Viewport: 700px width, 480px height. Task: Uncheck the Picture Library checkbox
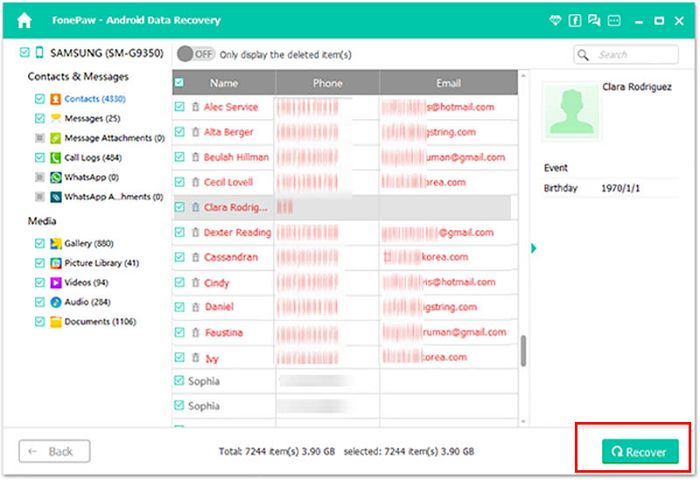(40, 263)
